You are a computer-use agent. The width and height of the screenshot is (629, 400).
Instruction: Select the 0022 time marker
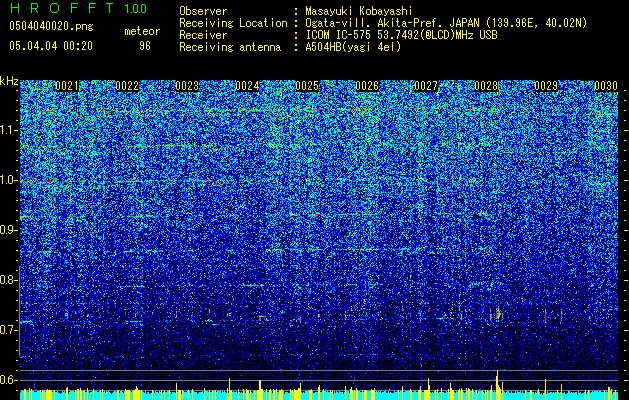pyautogui.click(x=127, y=86)
